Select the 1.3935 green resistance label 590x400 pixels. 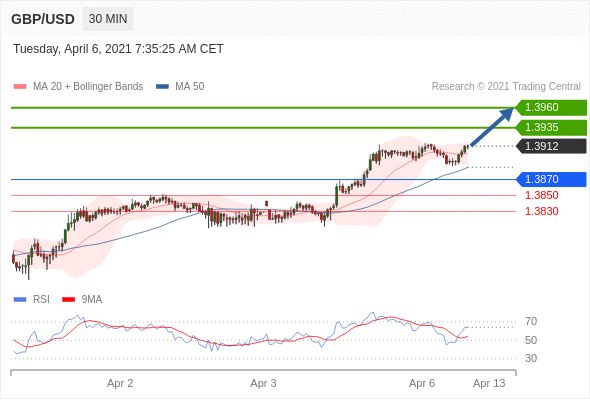551,128
